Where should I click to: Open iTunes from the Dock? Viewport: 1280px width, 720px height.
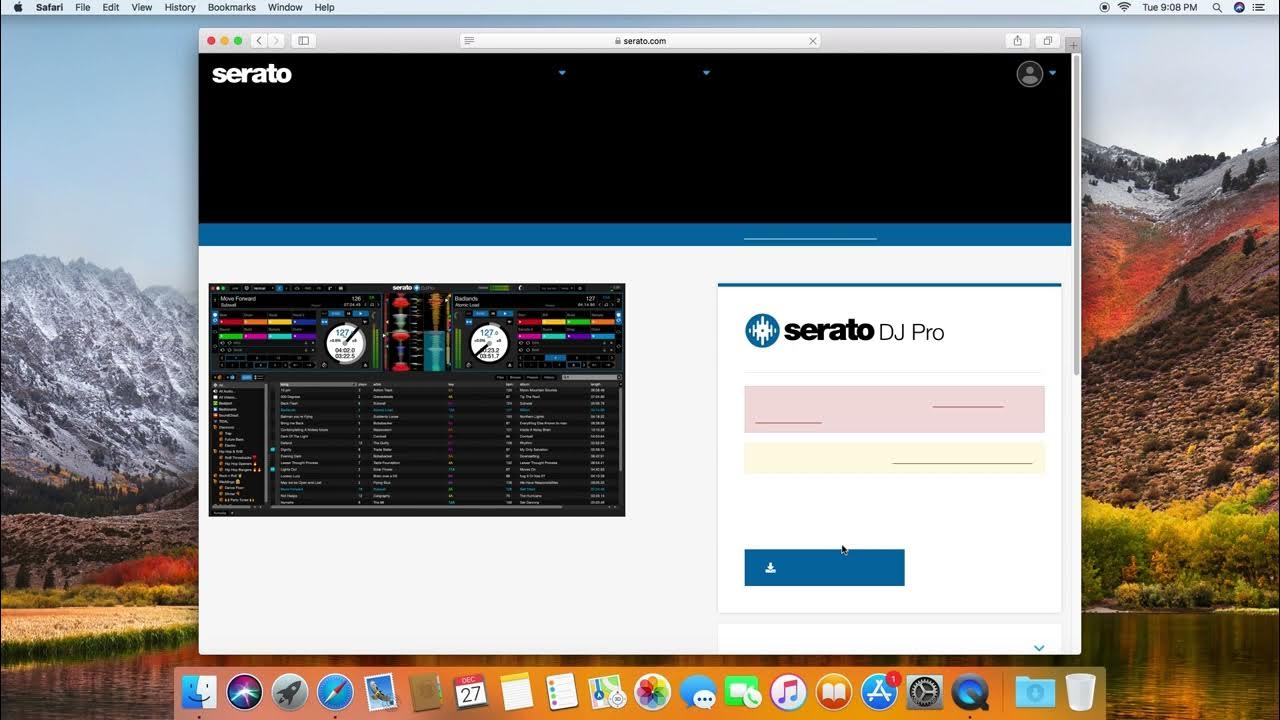[788, 692]
